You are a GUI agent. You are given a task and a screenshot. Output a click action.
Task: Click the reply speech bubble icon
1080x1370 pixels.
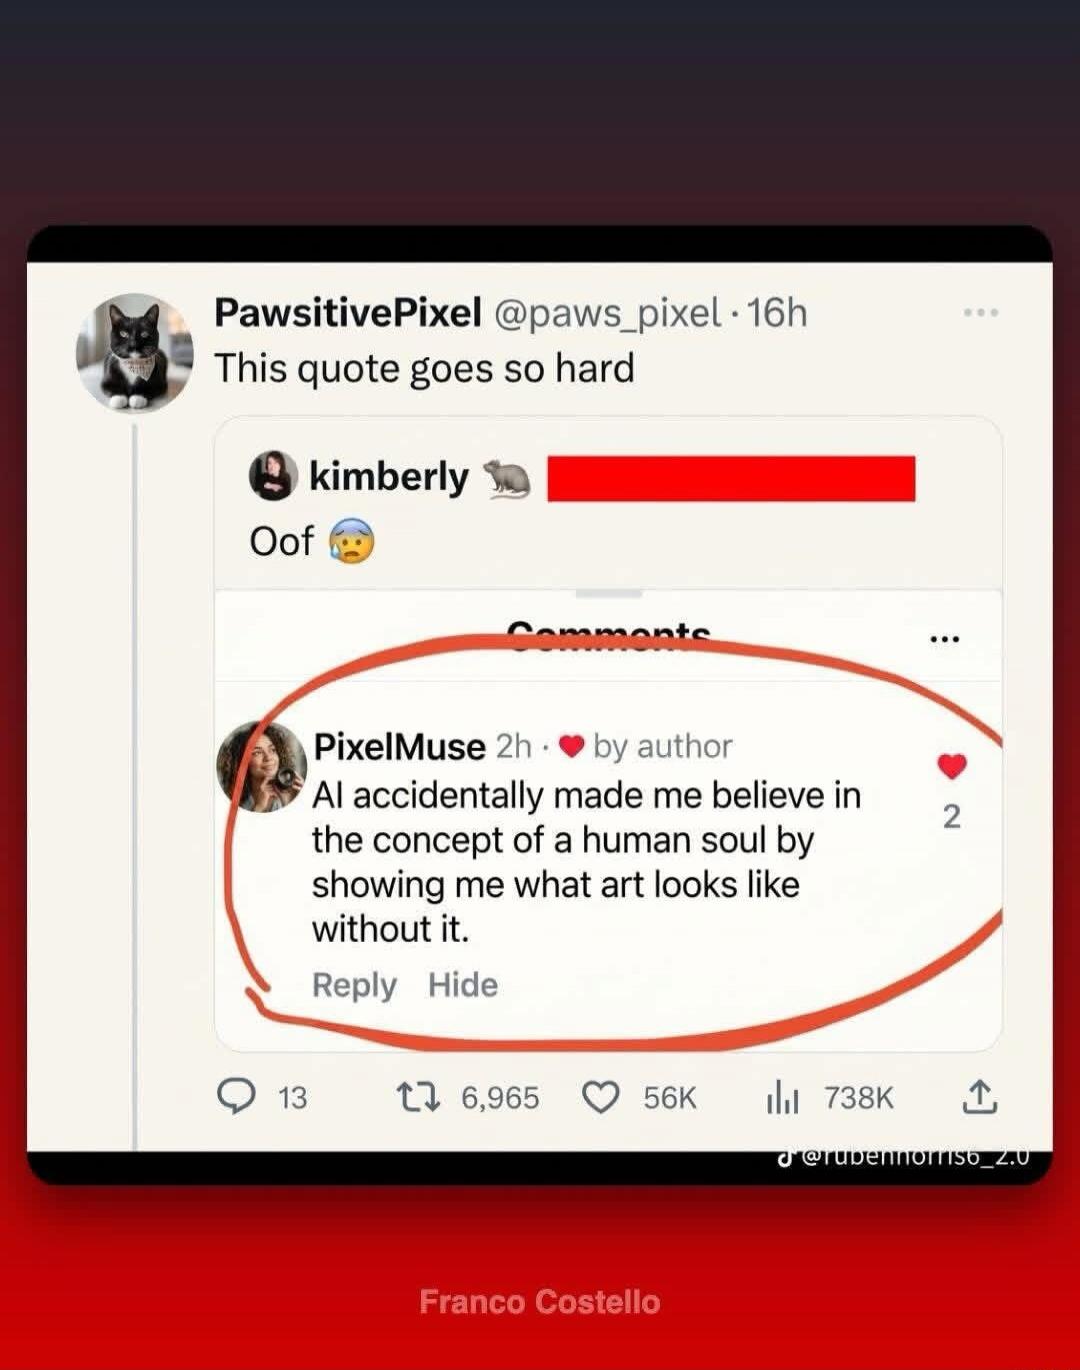point(236,1097)
